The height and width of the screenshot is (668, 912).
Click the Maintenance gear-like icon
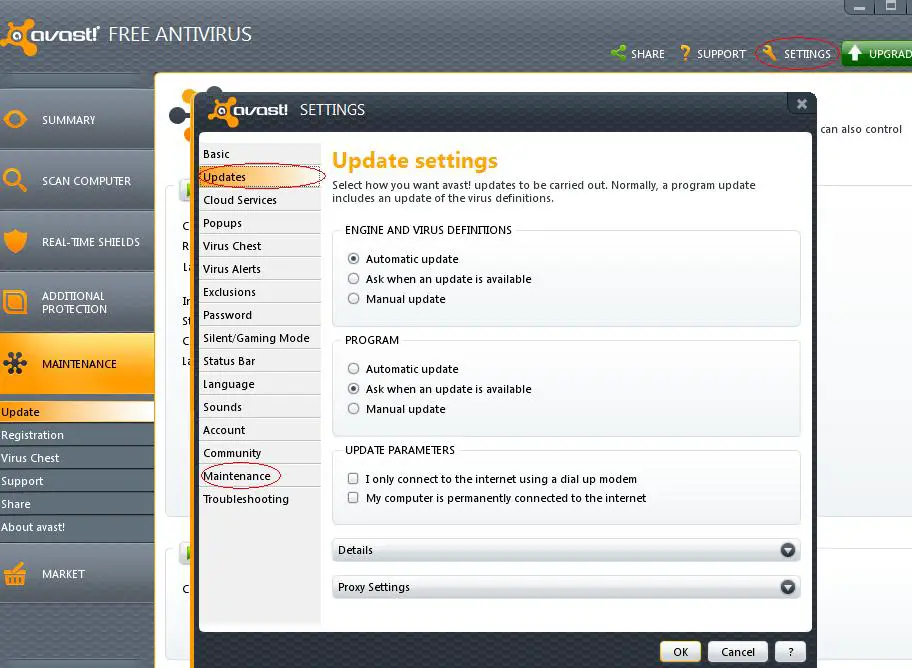[x=15, y=363]
